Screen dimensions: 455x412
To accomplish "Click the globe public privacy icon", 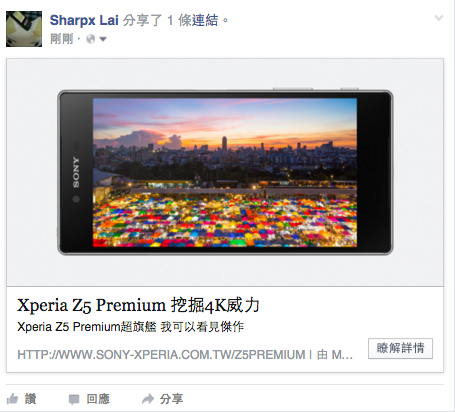I will point(90,39).
